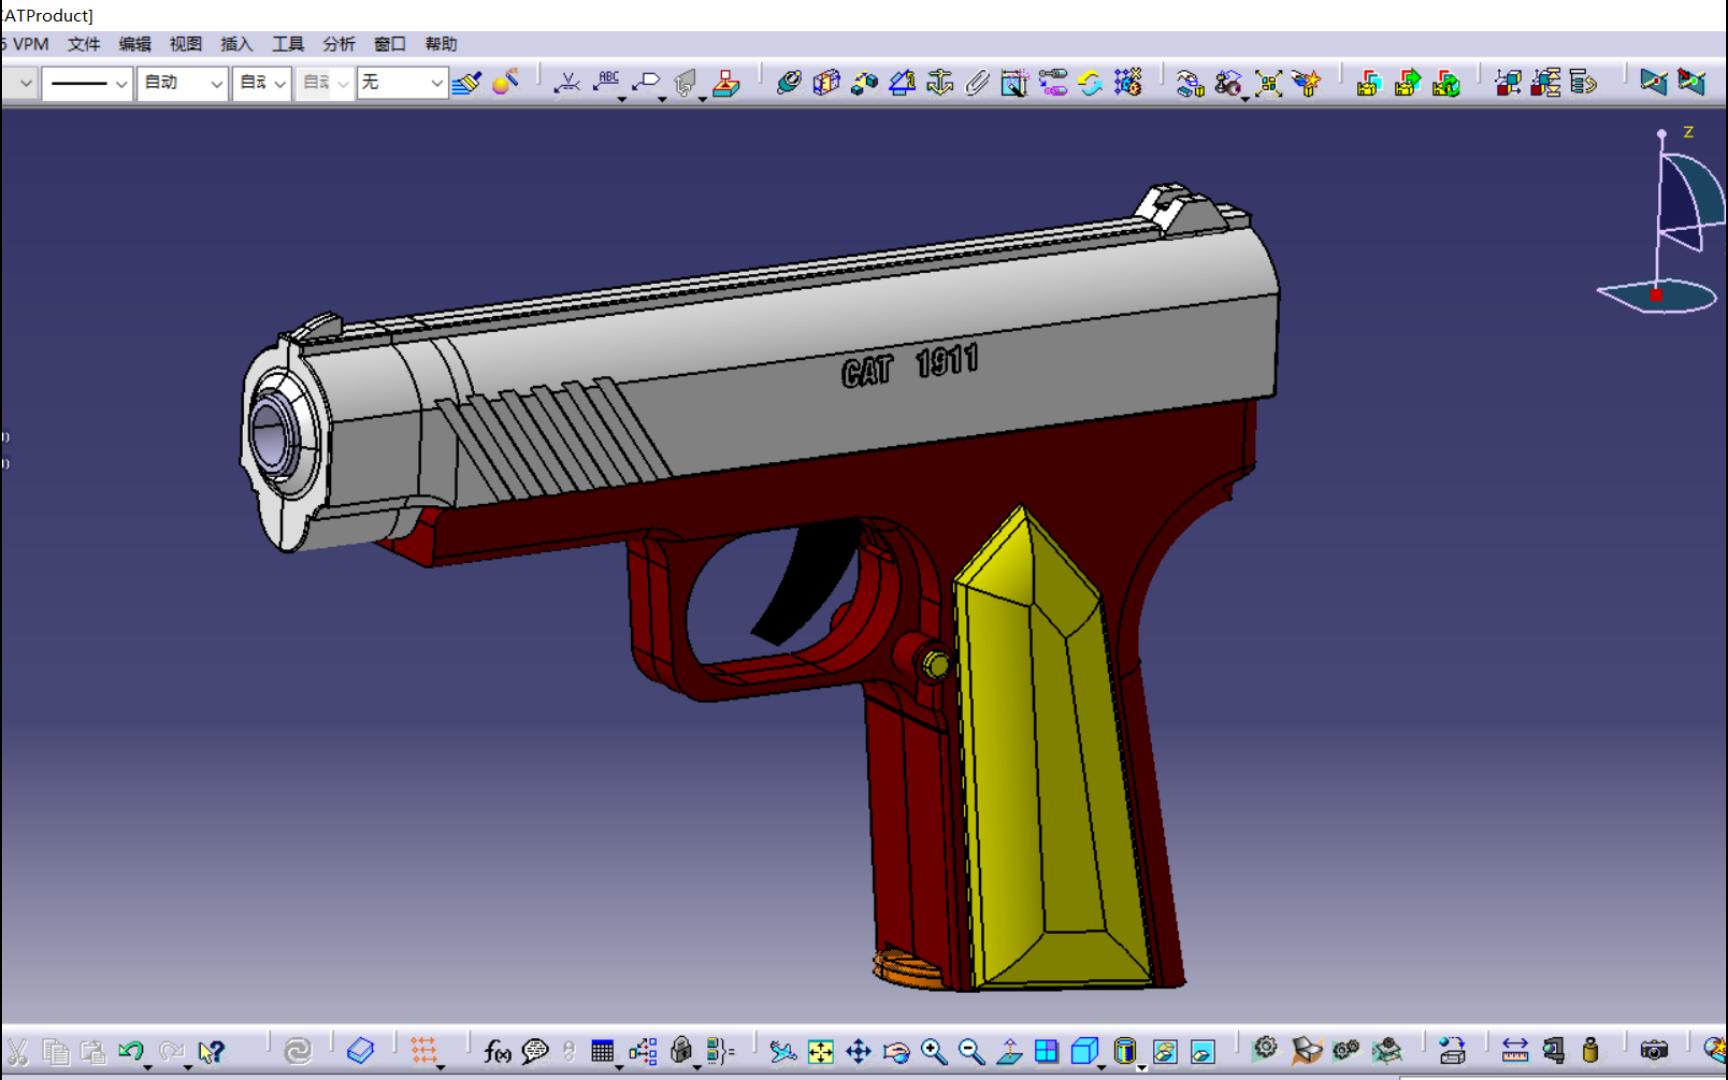
Task: Open the 分析 (Analyze) menu
Action: tap(339, 44)
